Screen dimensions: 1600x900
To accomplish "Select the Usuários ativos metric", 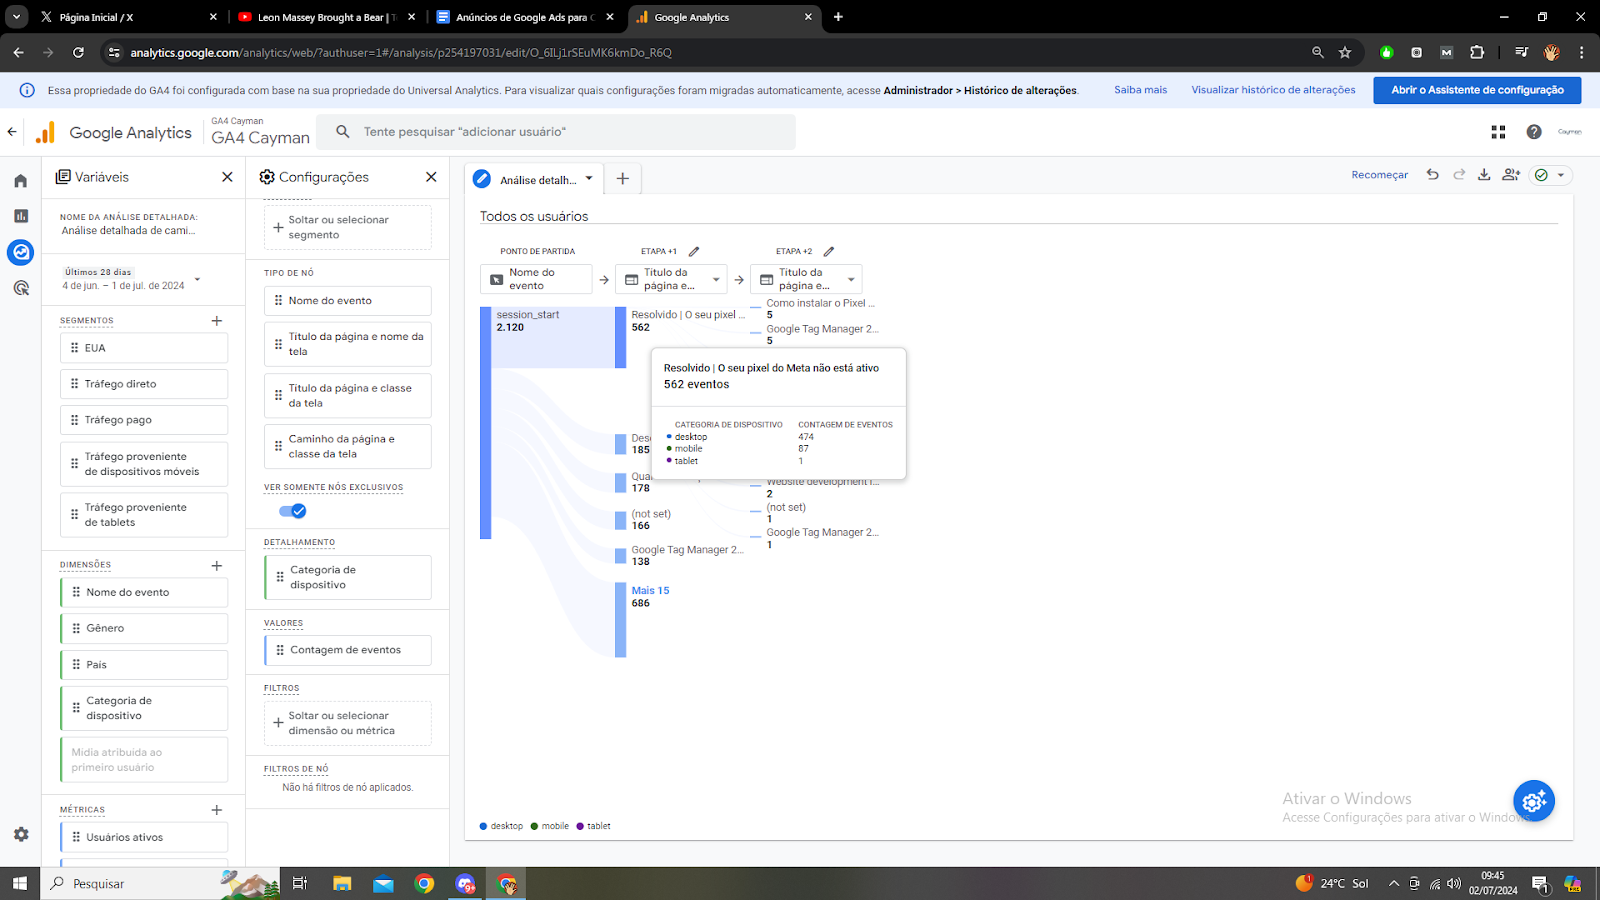I will (144, 837).
